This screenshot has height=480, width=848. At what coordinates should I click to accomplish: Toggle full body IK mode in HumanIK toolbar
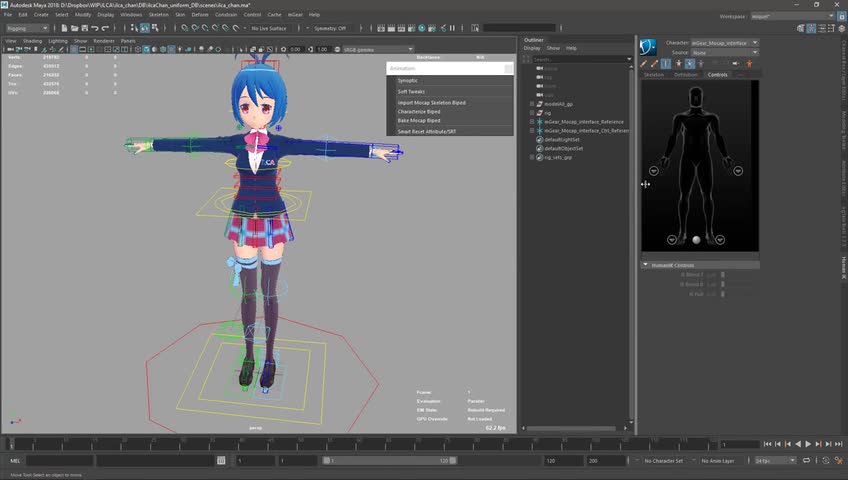[679, 64]
